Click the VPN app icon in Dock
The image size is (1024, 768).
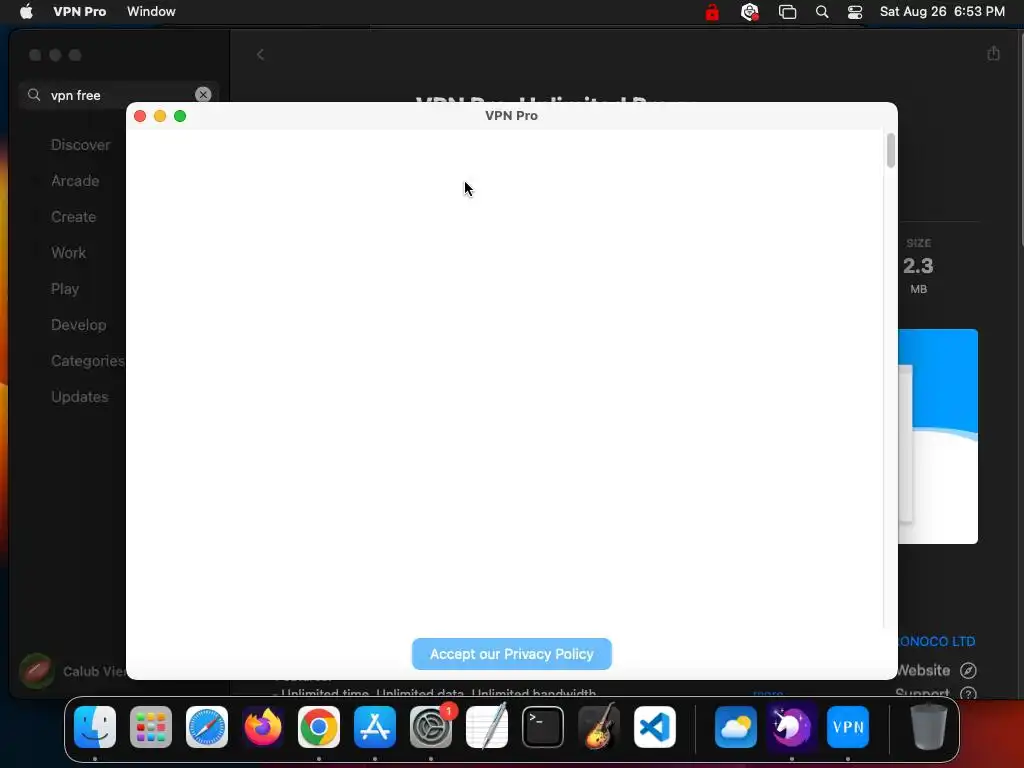coord(848,727)
